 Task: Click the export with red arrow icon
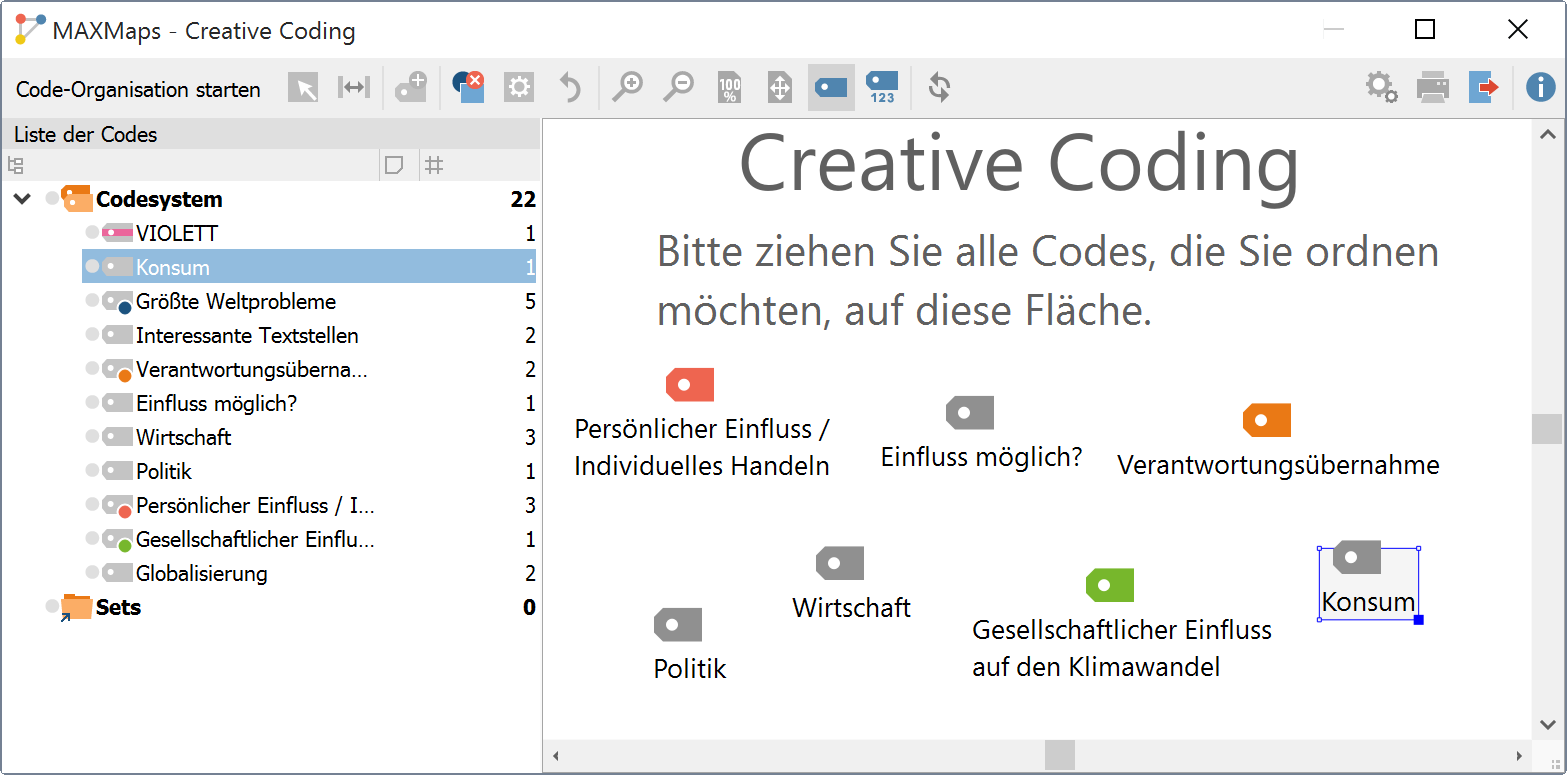tap(1484, 88)
